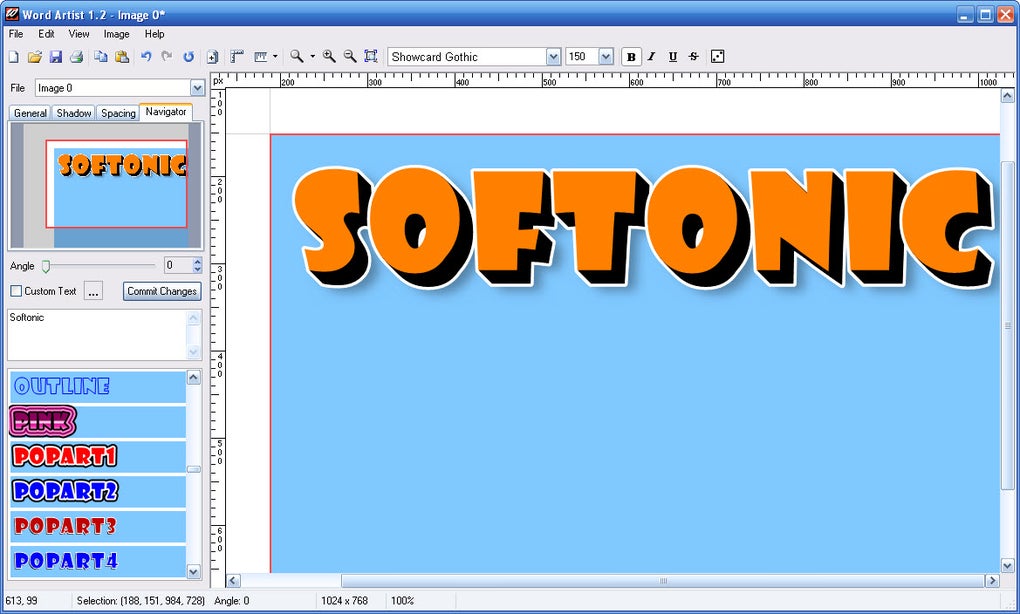Click into the Softonic text box
Screen dimensions: 1020x614
pyautogui.click(x=97, y=335)
